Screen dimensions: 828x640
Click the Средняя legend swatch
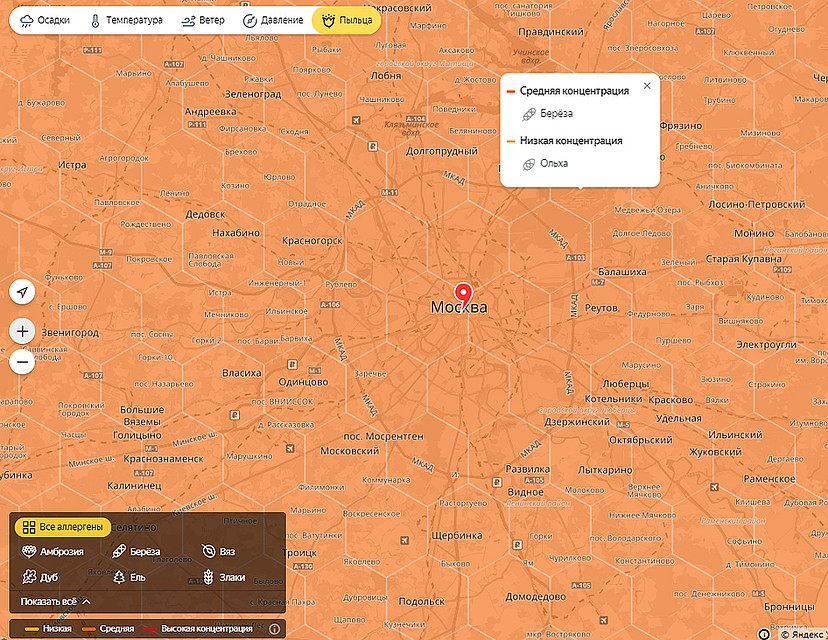89,629
